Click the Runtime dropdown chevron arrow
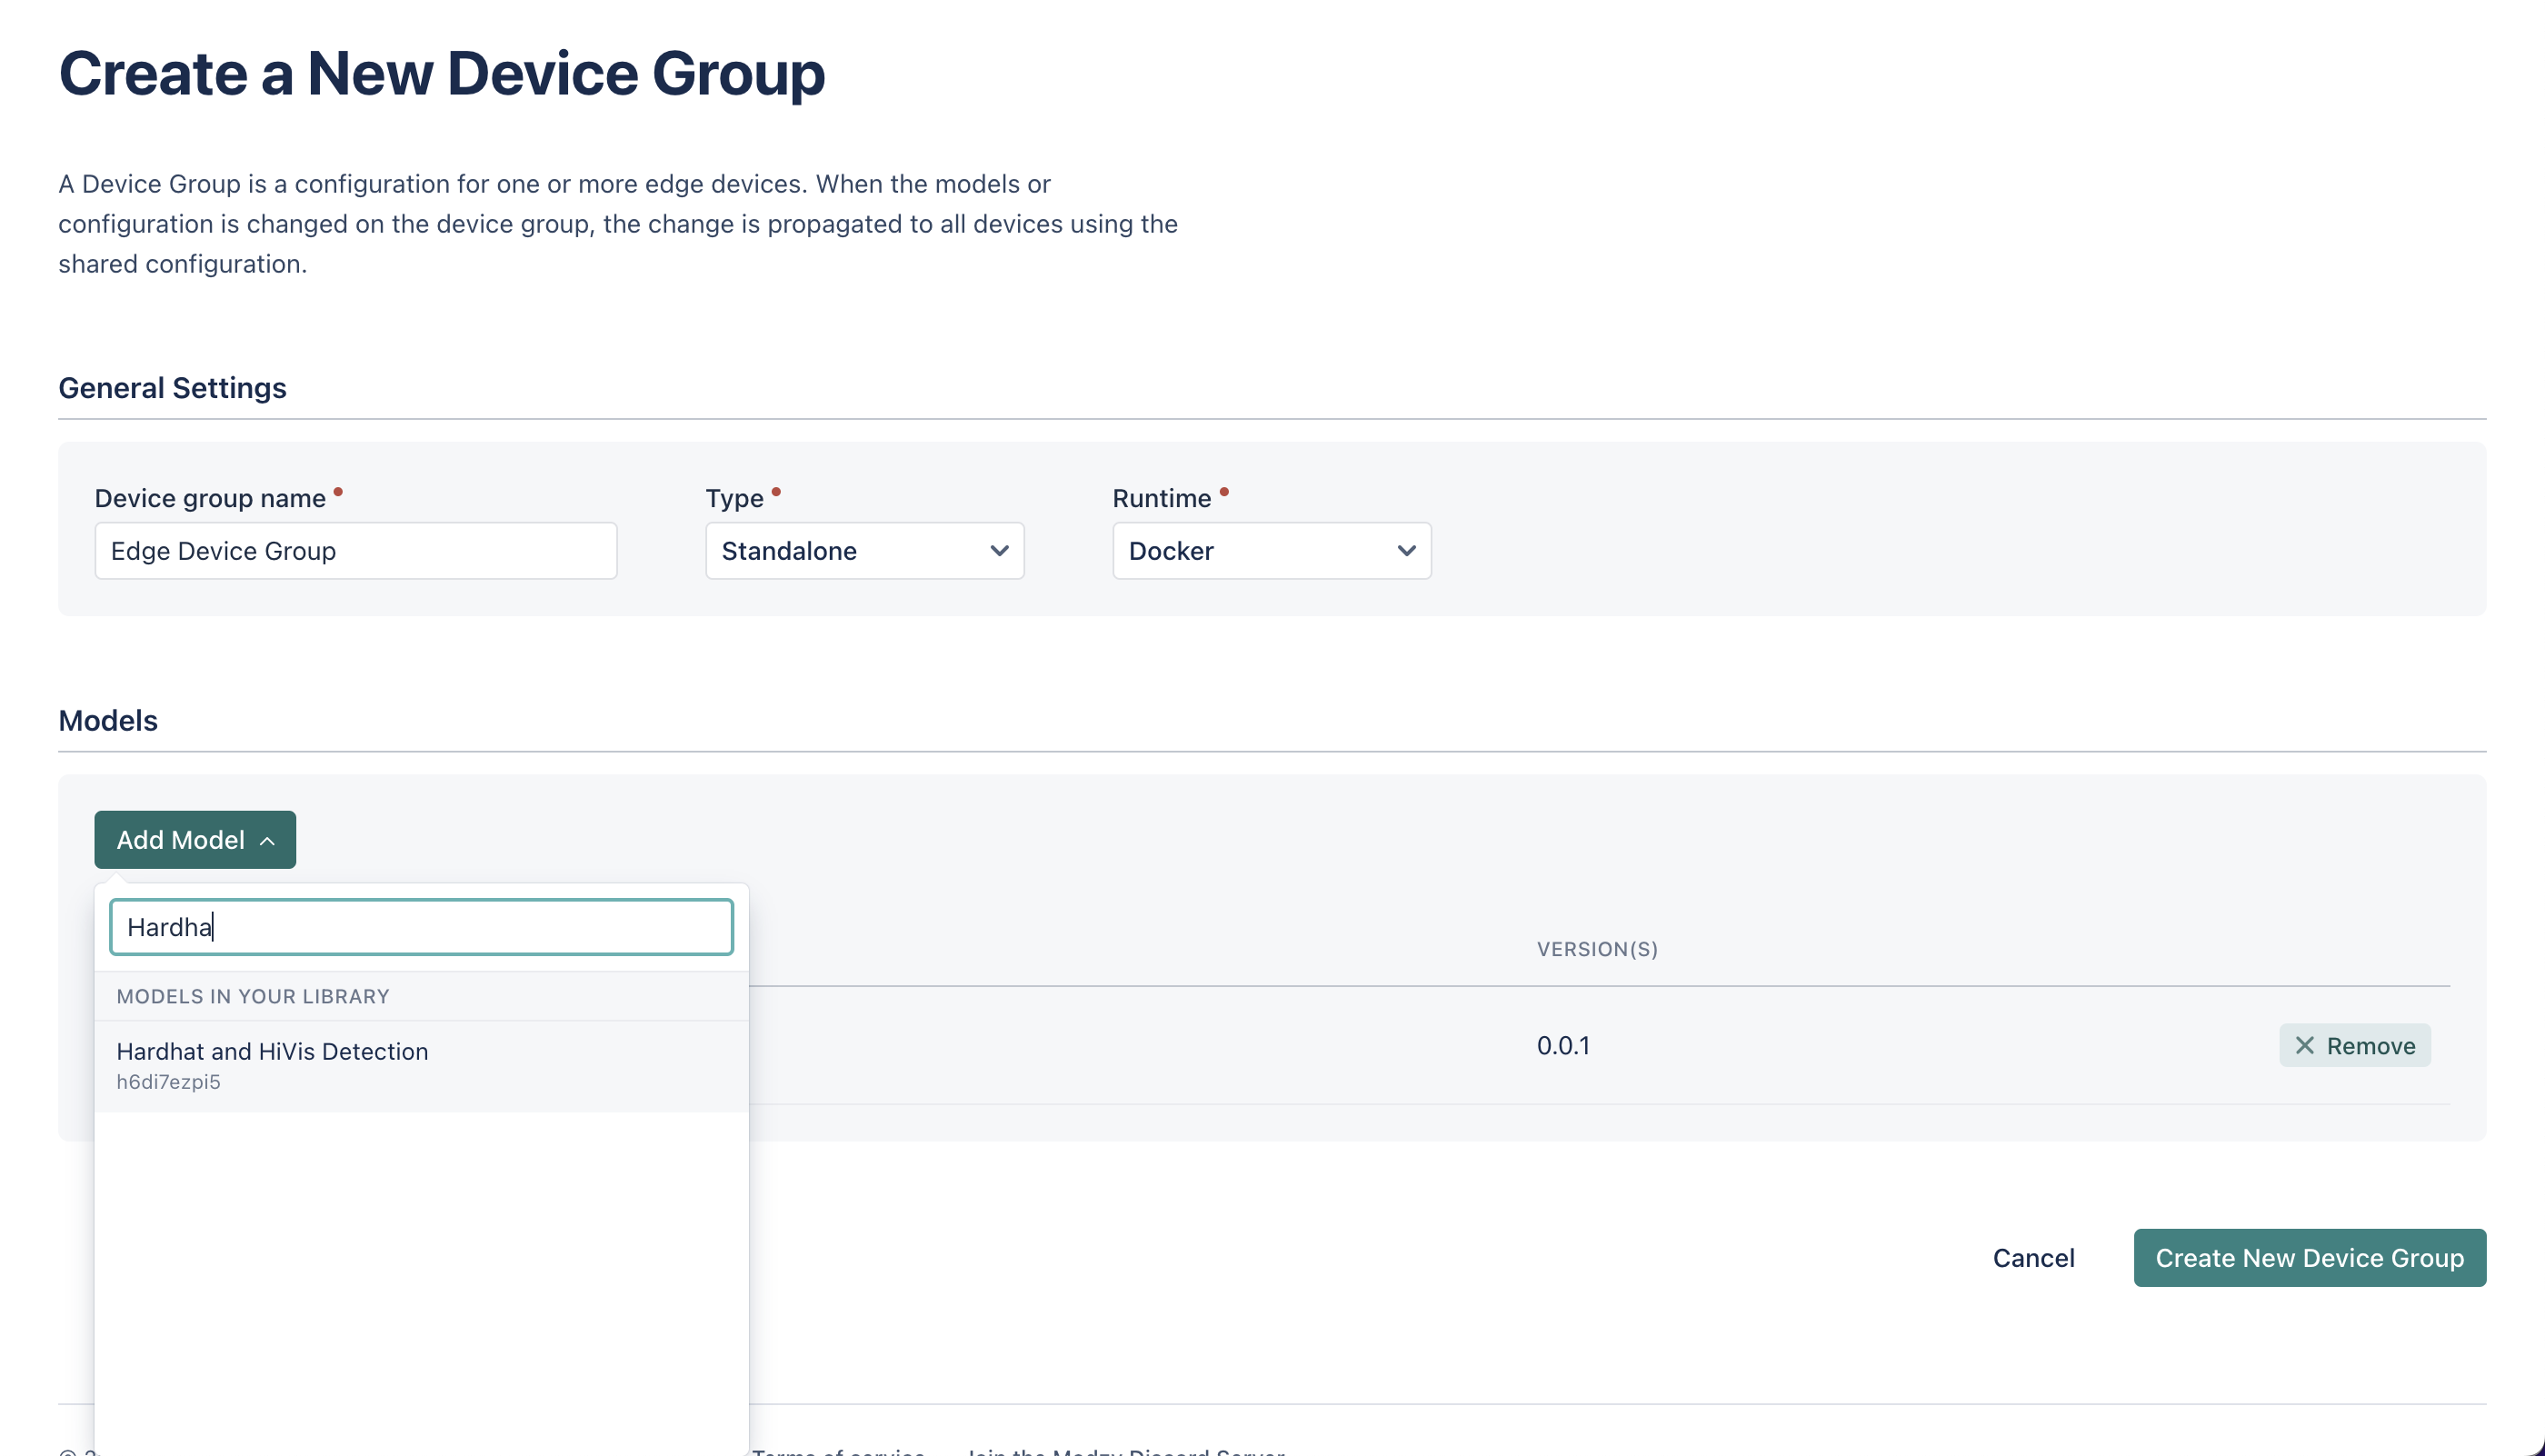2545x1456 pixels. 1405,551
